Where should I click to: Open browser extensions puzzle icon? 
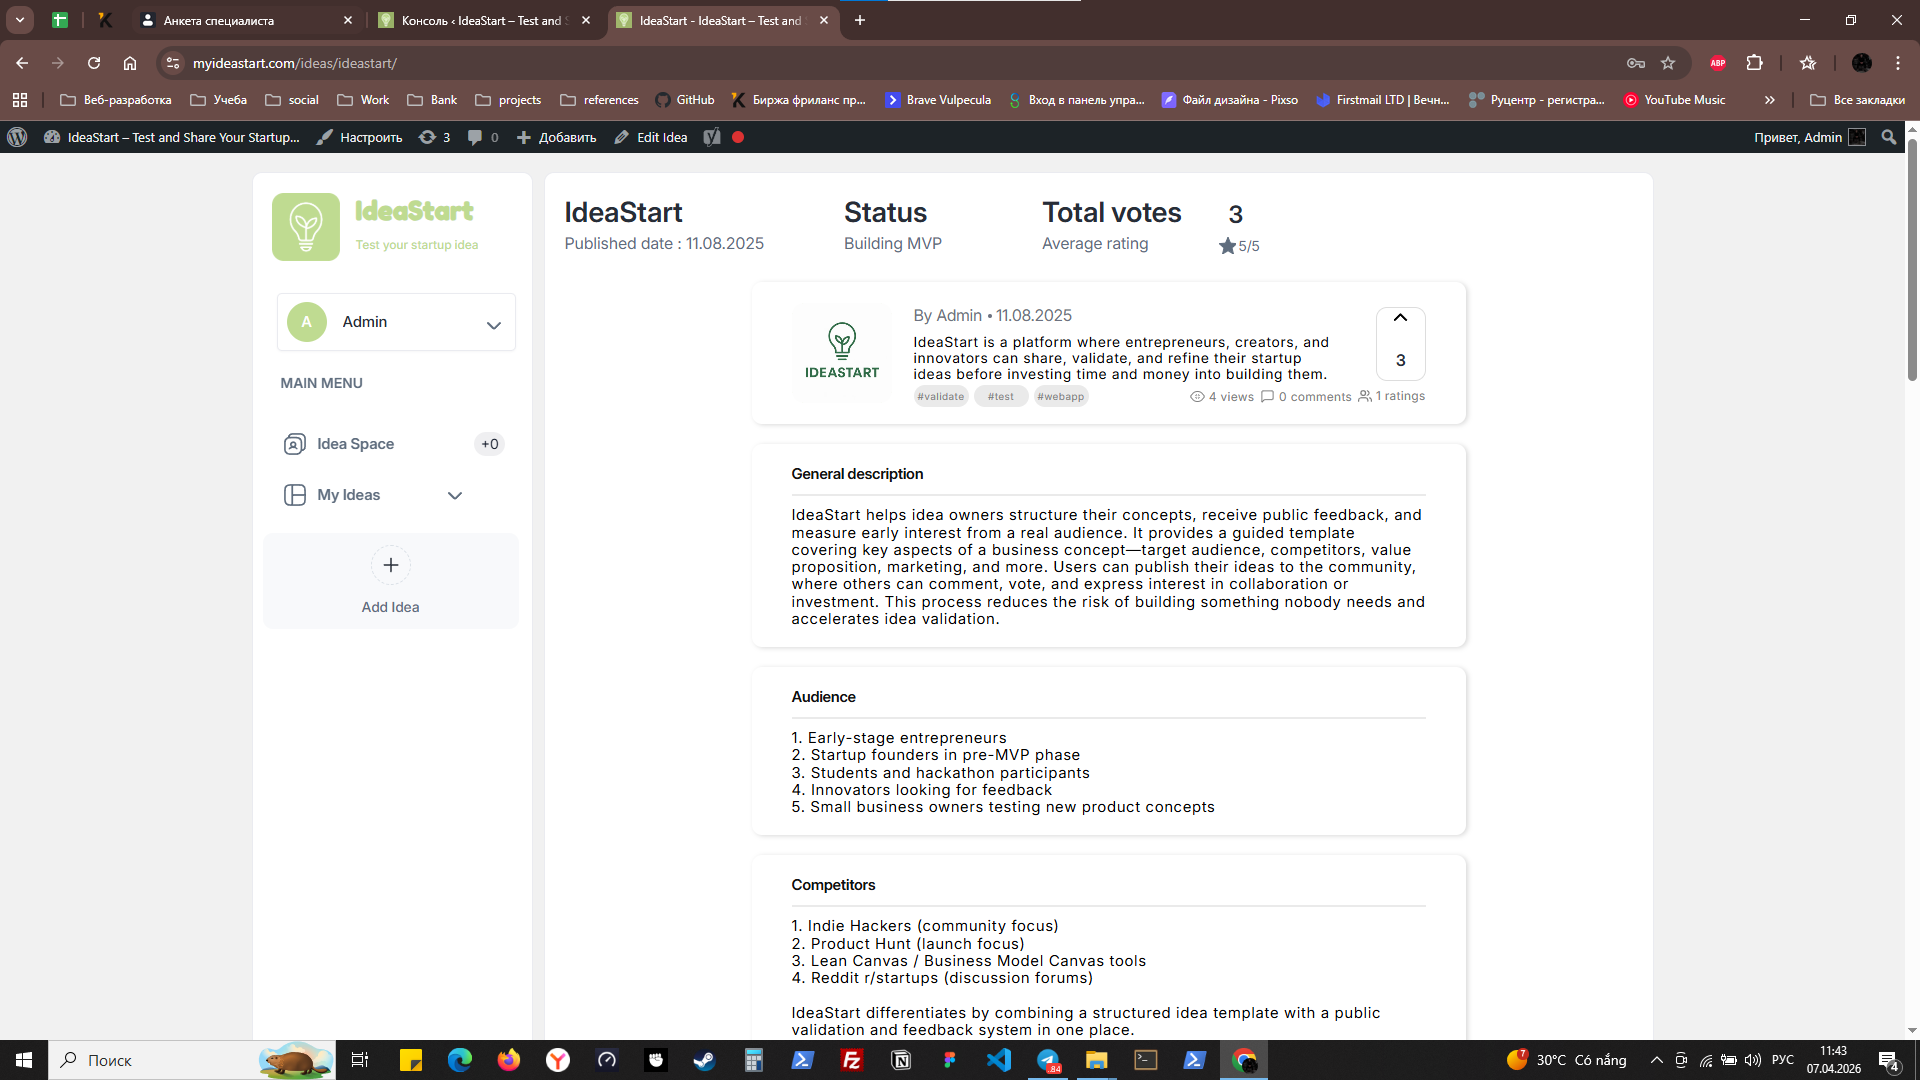point(1754,63)
